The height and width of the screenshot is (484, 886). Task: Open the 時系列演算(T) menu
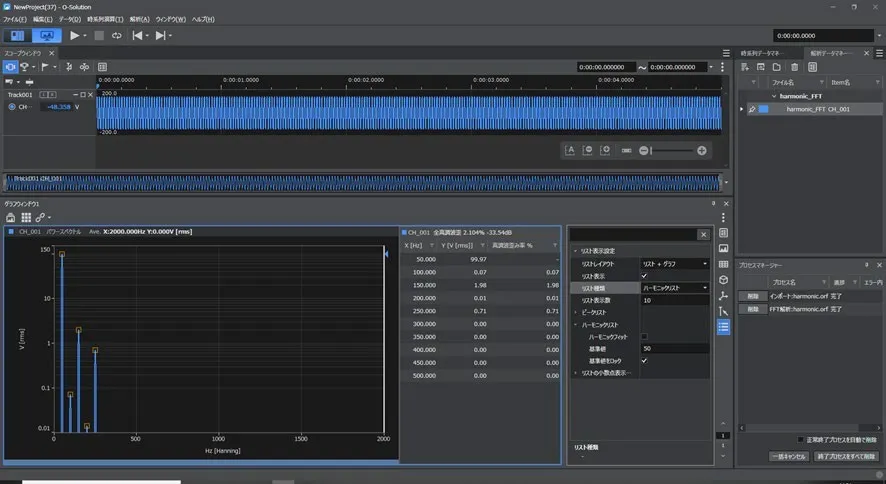105,19
